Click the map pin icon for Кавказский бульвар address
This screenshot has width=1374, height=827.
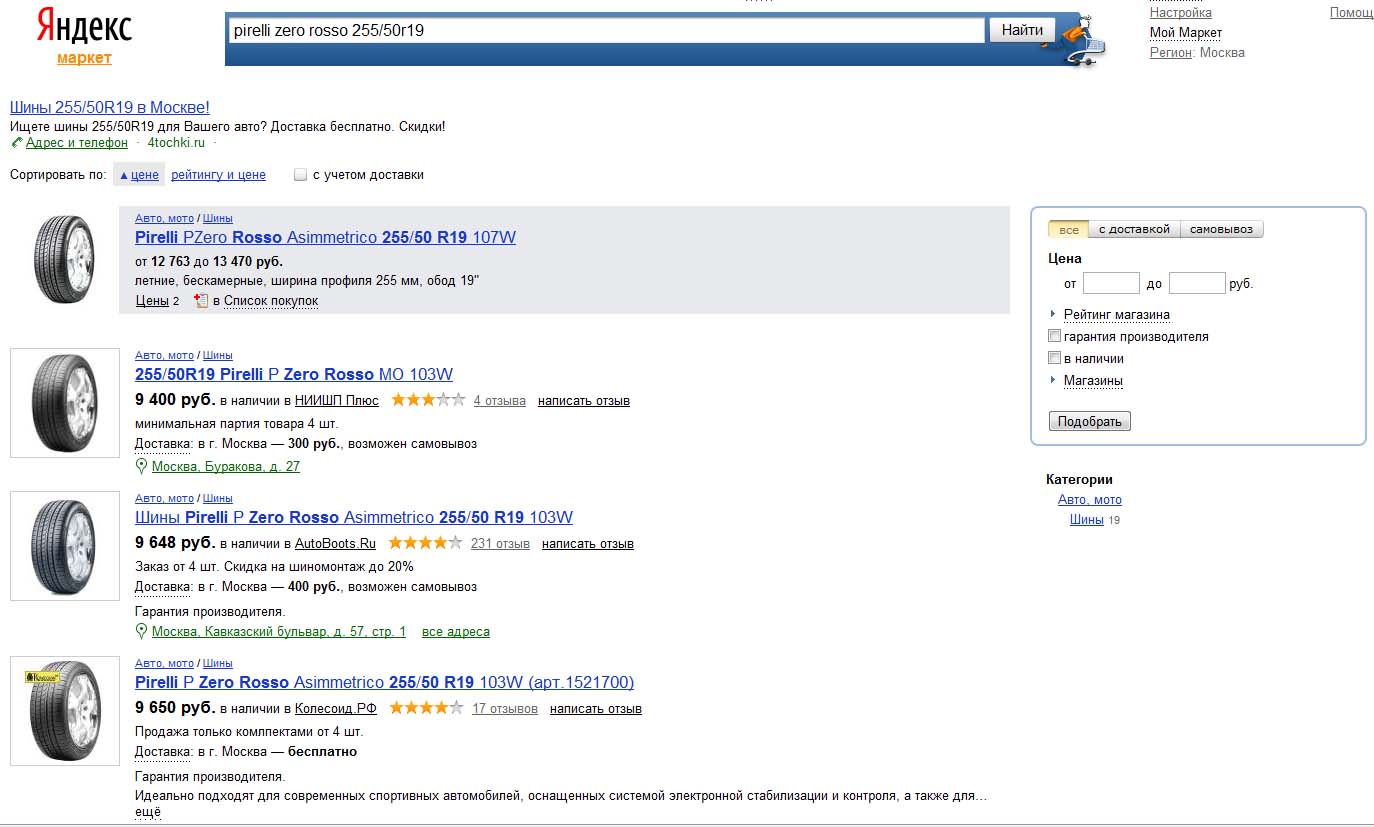click(141, 631)
